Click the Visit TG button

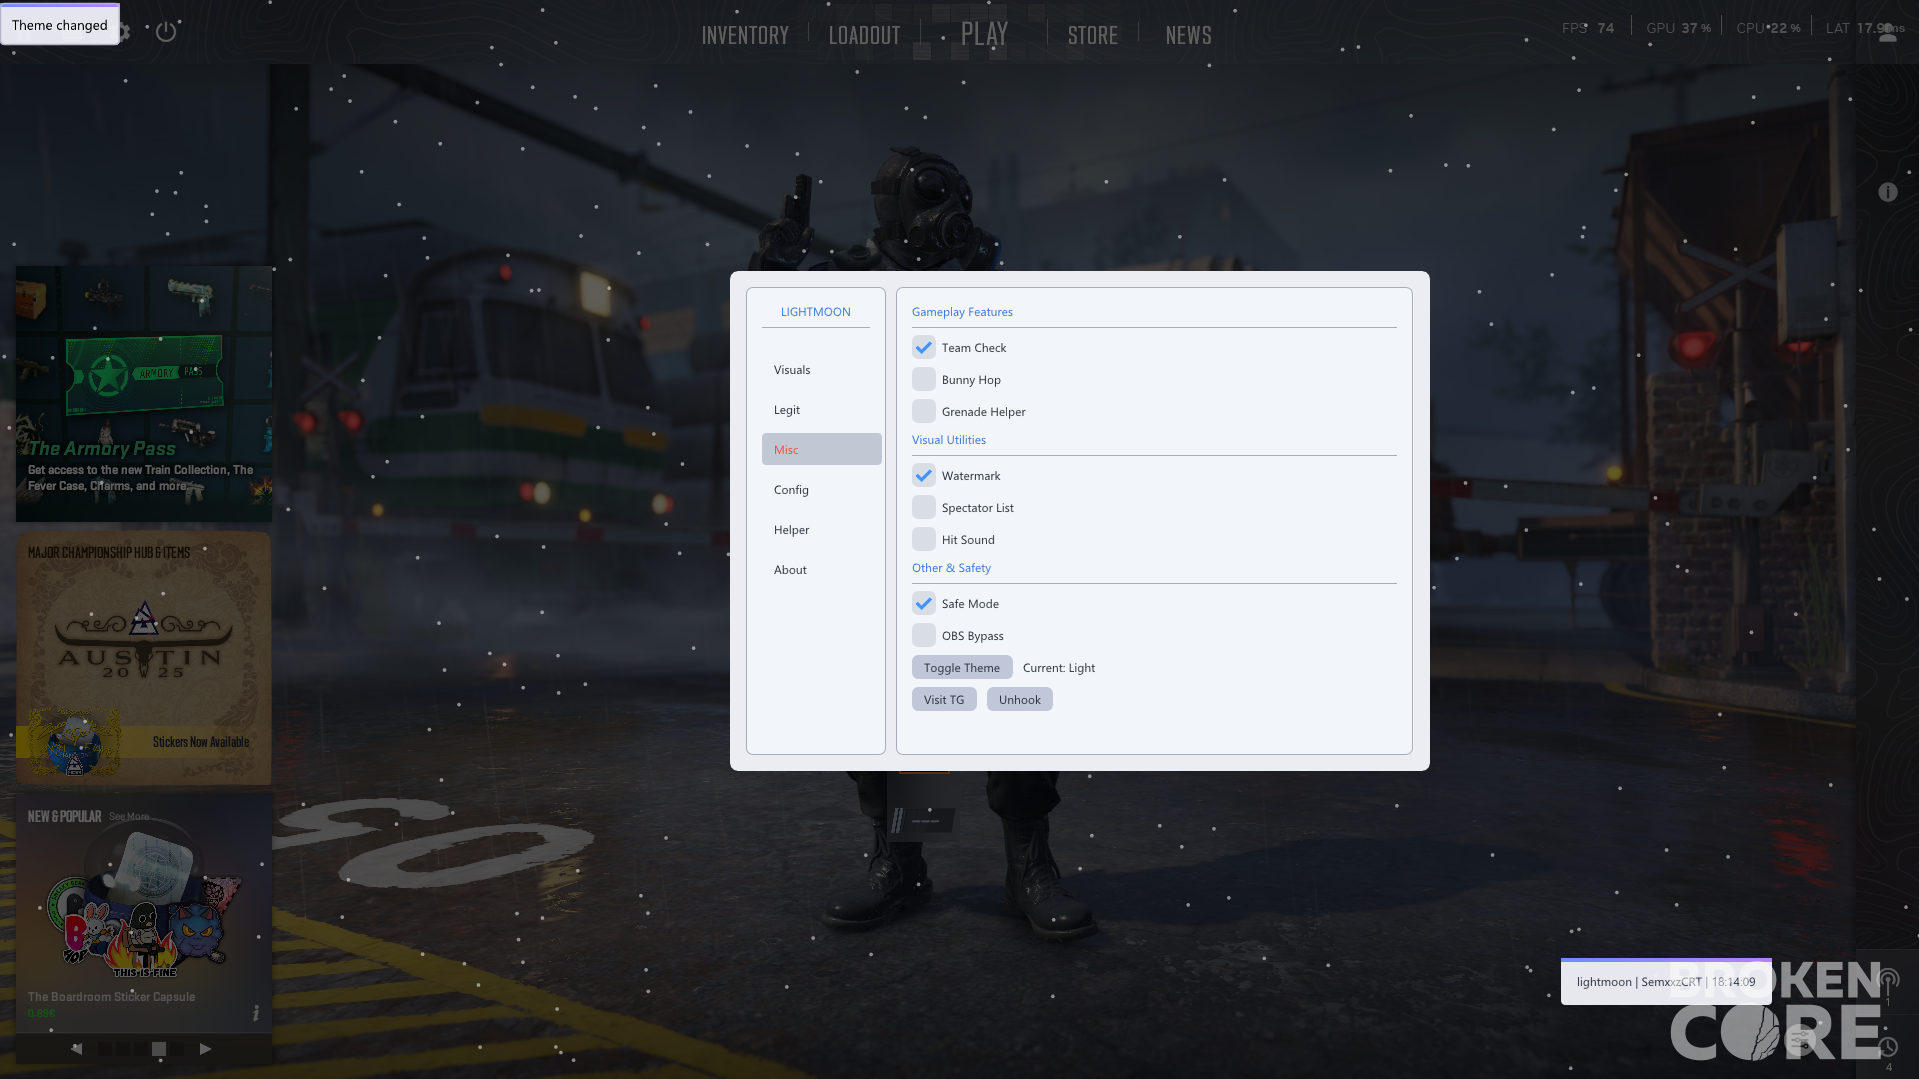[x=944, y=700]
